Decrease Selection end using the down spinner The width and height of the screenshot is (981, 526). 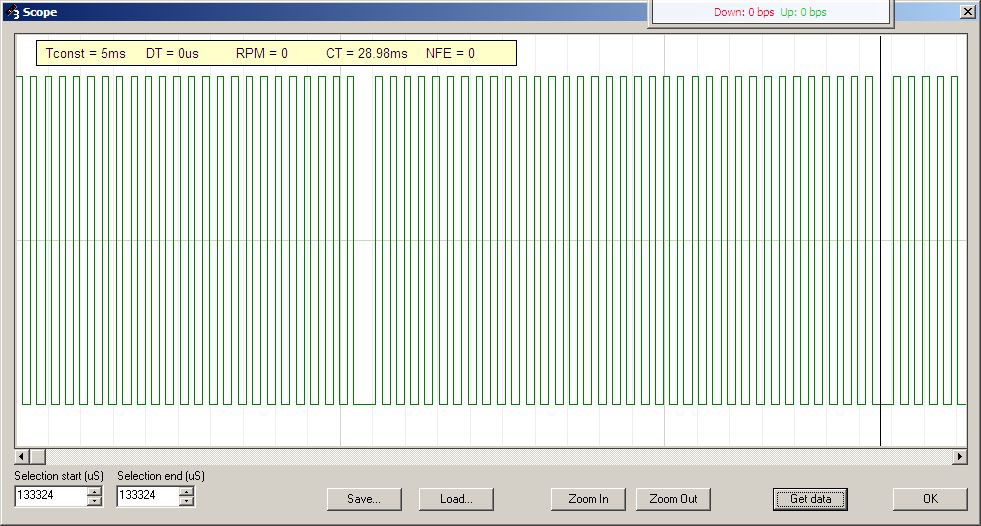tap(186, 501)
